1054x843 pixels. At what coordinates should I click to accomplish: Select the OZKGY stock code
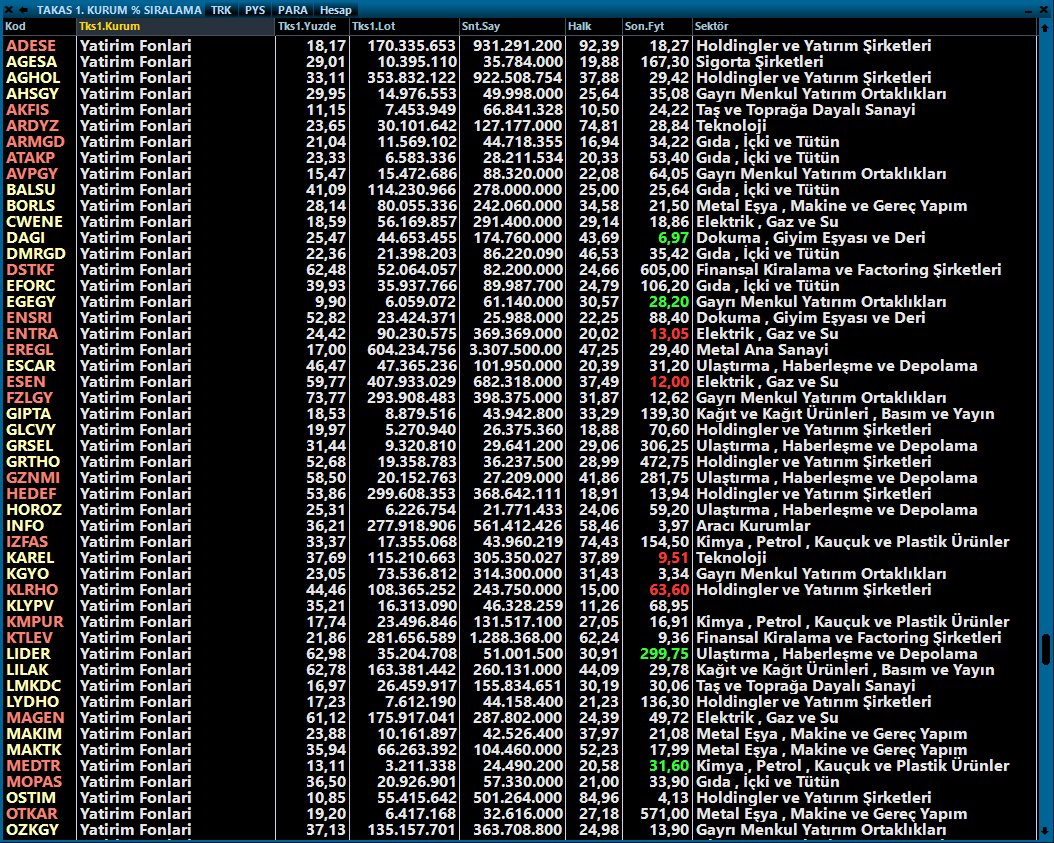click(32, 830)
